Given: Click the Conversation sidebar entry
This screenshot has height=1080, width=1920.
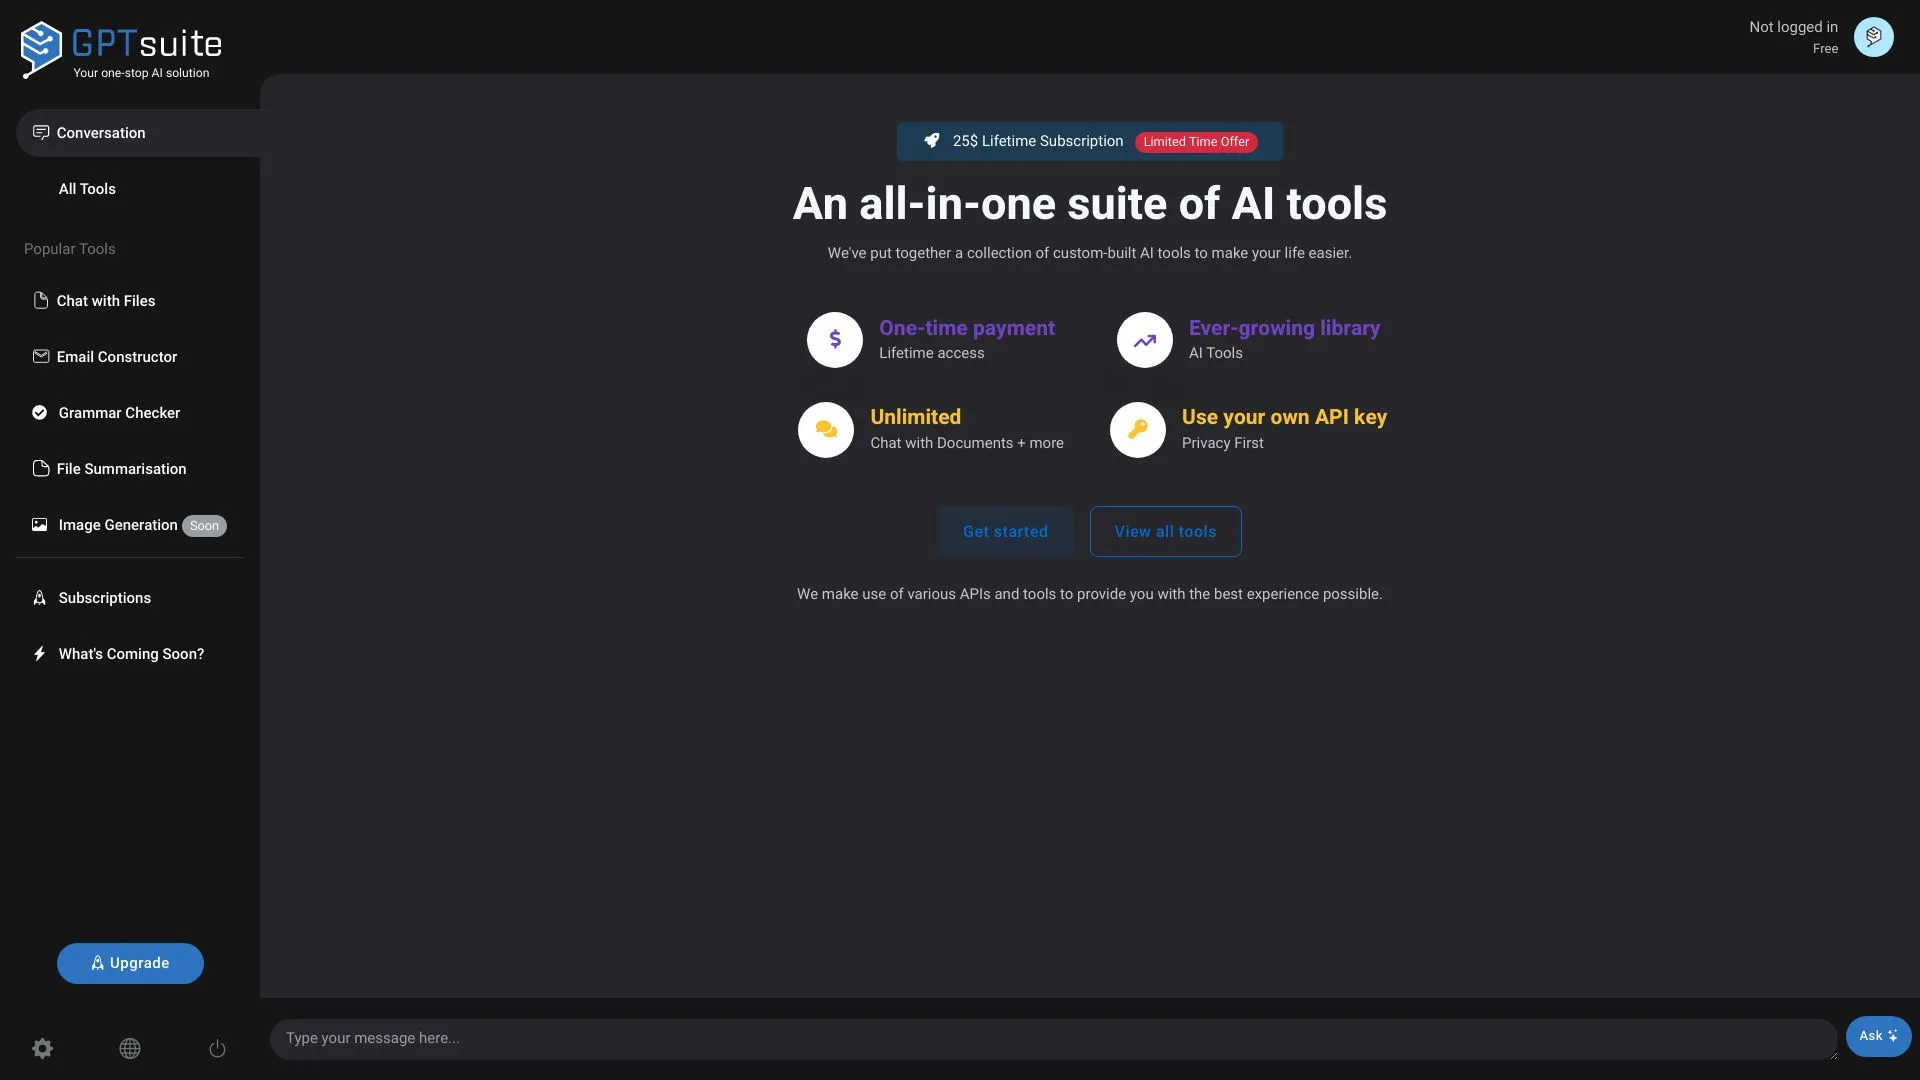Looking at the screenshot, I should pyautogui.click(x=99, y=132).
